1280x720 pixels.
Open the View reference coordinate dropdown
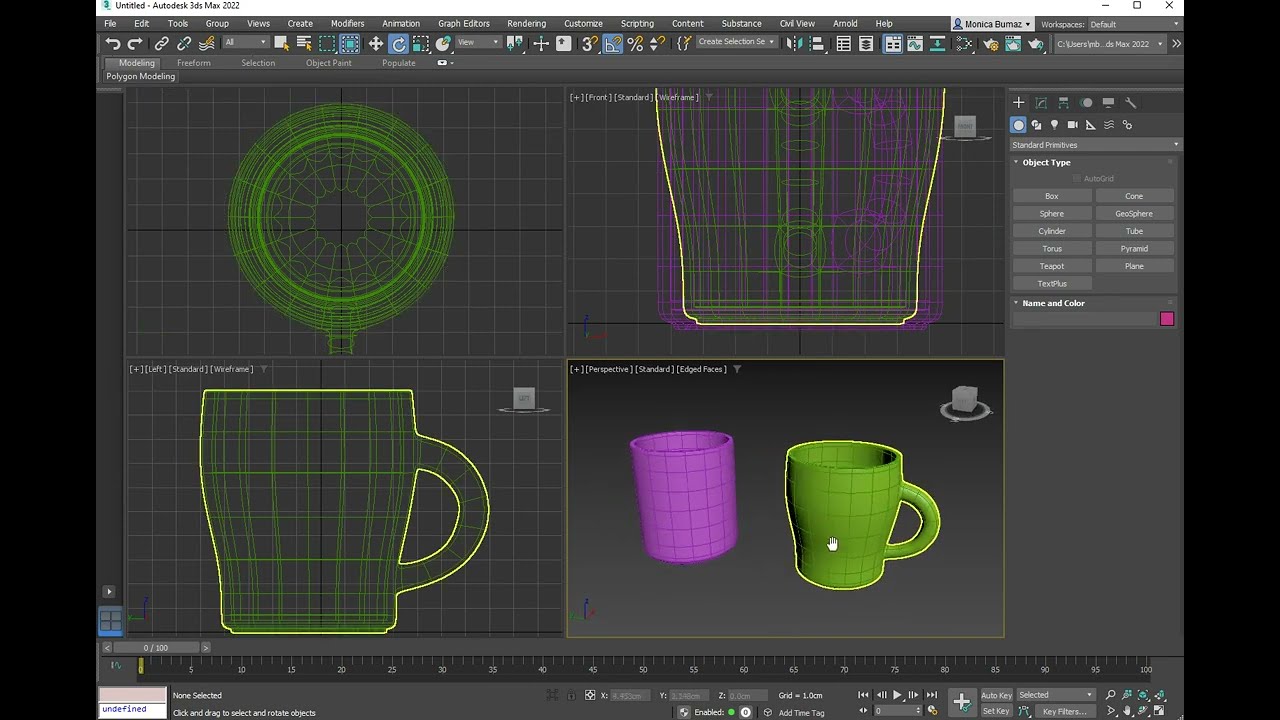pos(478,43)
